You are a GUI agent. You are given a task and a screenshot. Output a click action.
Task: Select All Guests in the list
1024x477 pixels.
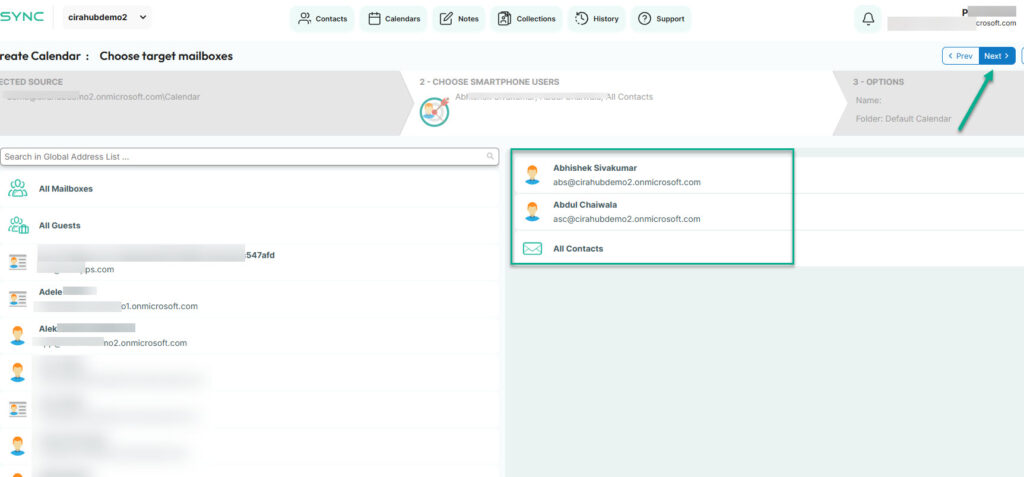[251, 225]
